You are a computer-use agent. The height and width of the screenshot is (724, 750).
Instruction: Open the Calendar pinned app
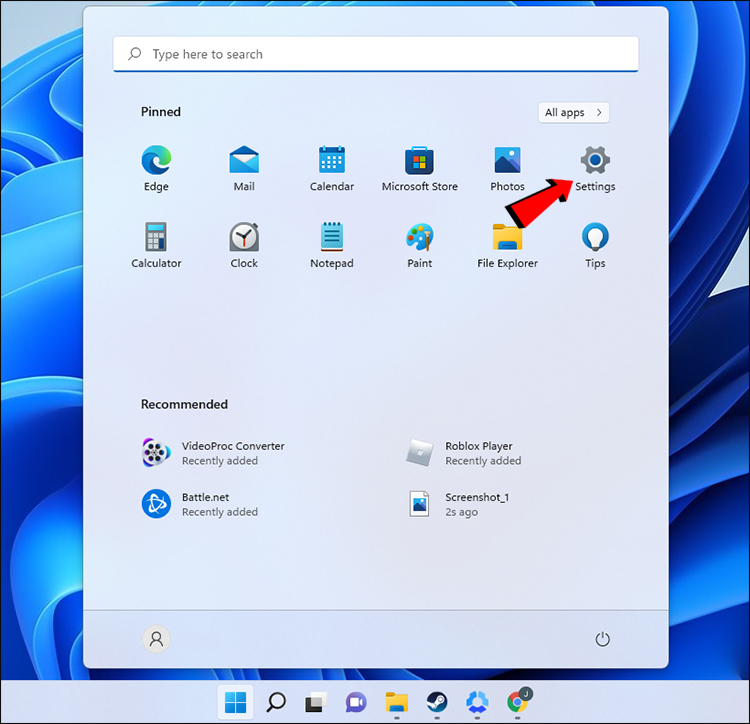click(x=331, y=168)
